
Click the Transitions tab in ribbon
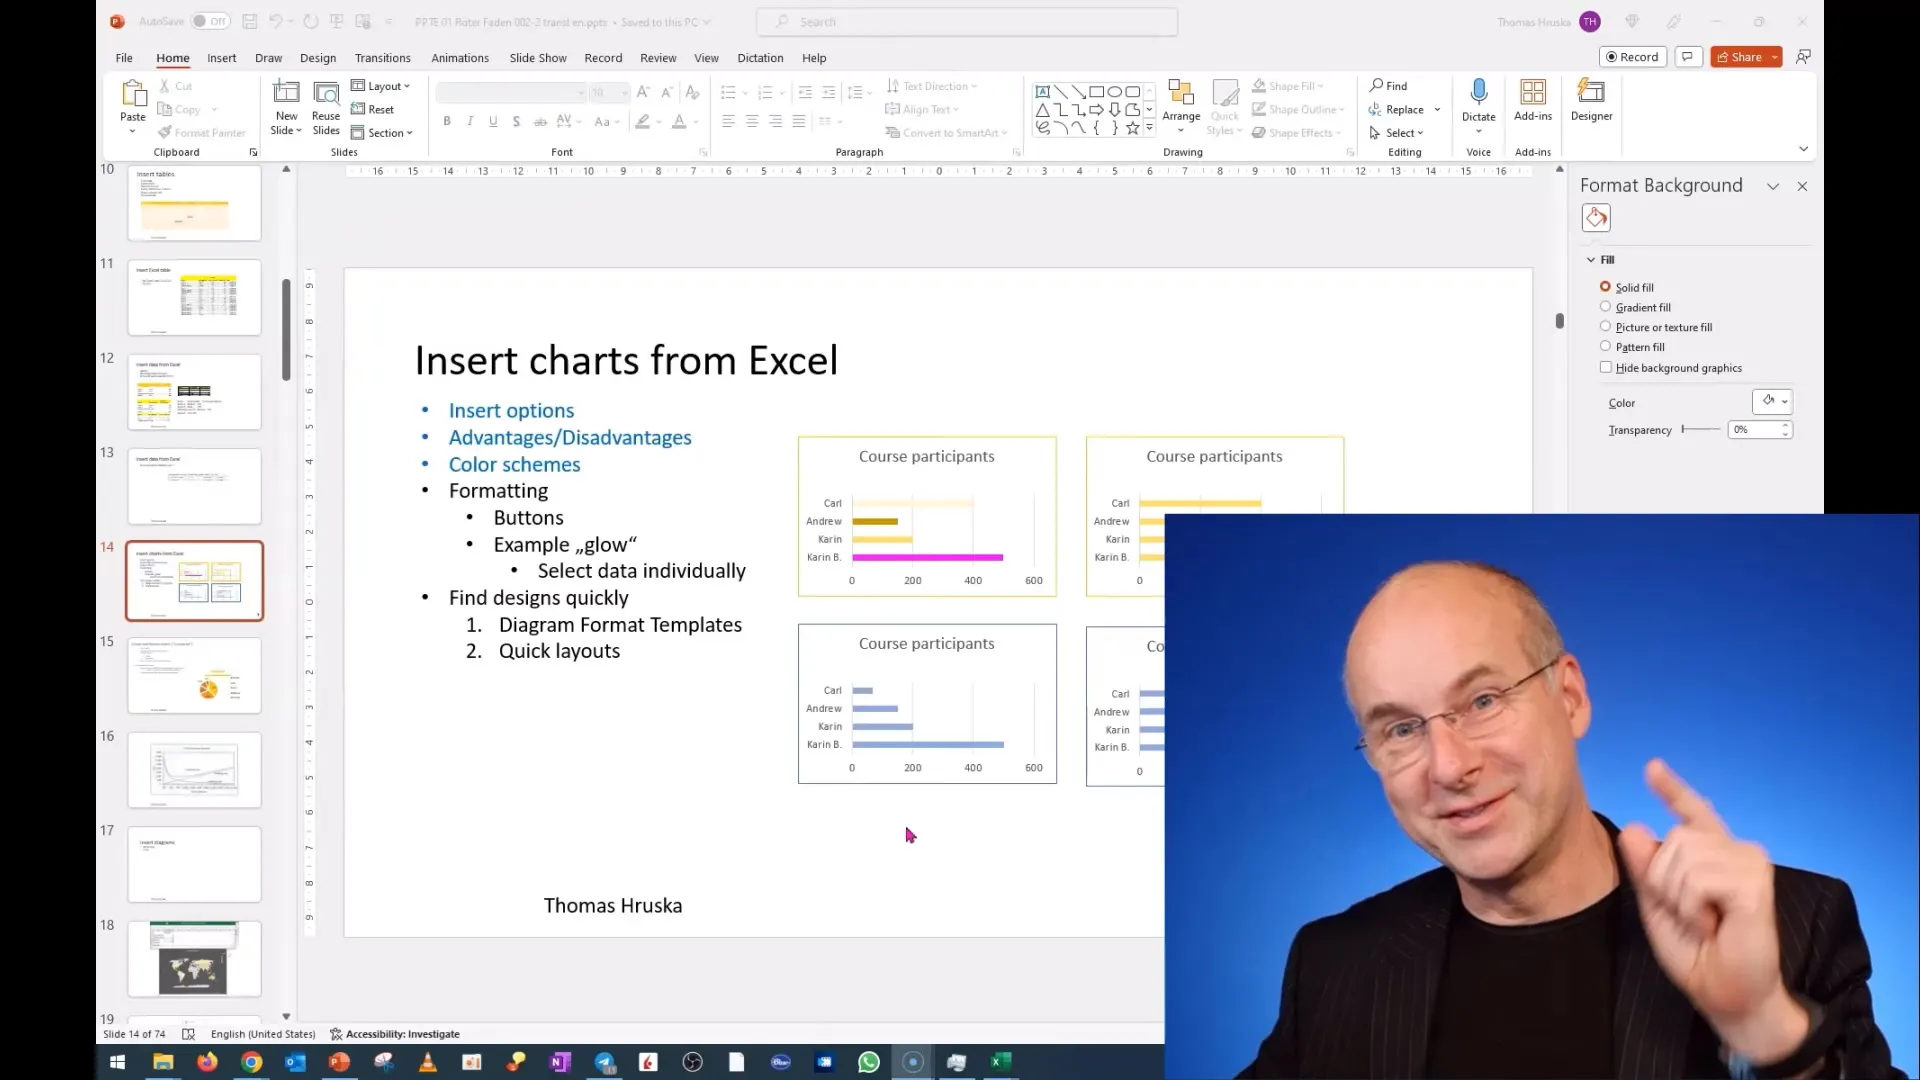pyautogui.click(x=381, y=57)
